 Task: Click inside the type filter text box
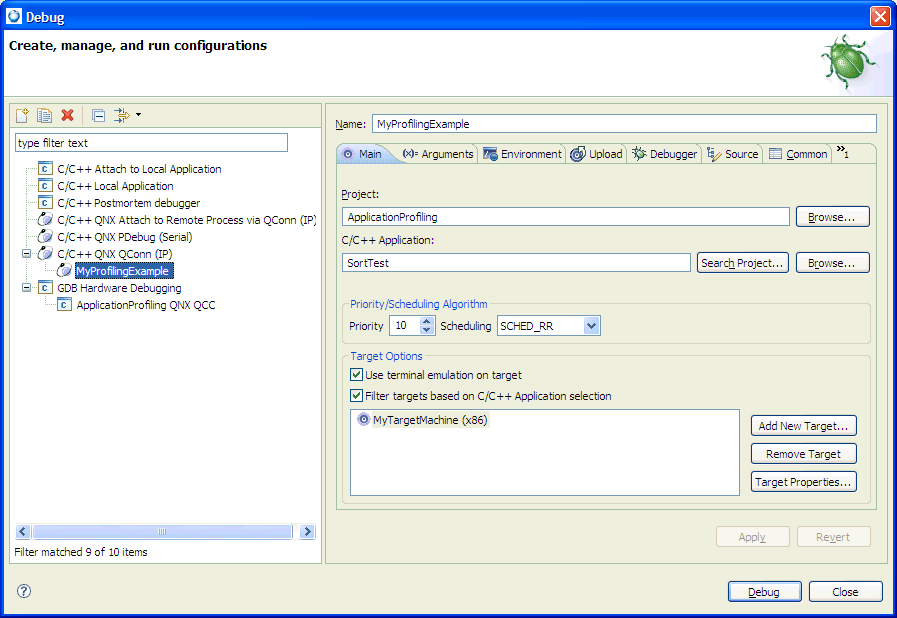coord(150,142)
